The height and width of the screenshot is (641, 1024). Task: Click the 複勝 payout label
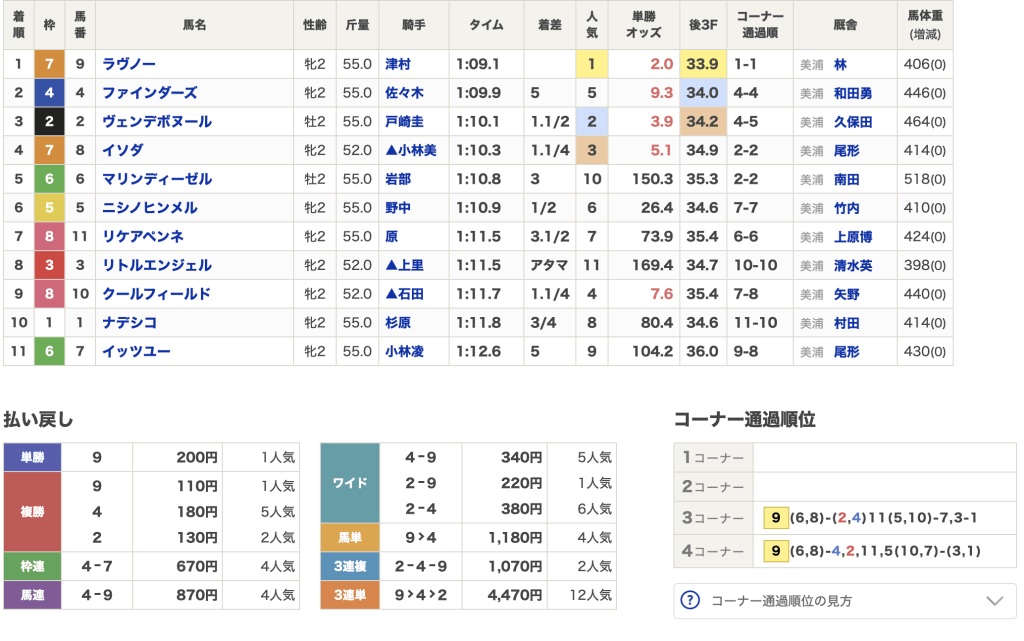pyautogui.click(x=33, y=512)
